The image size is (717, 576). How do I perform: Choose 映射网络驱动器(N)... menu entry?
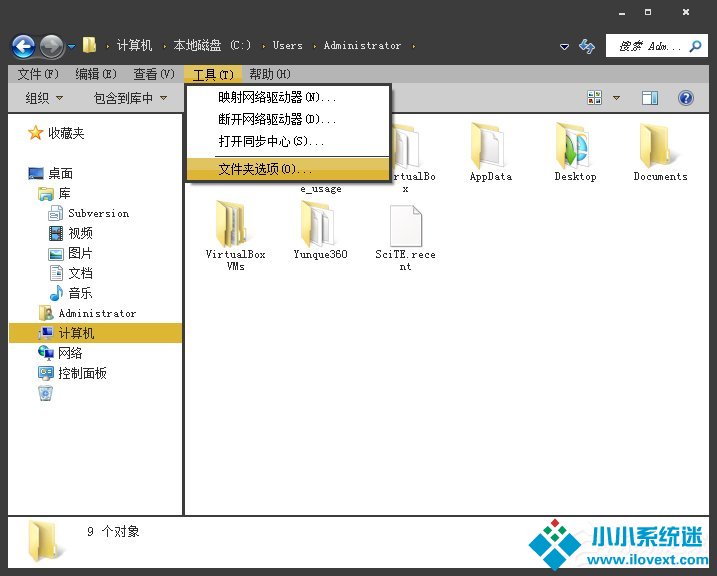288,97
